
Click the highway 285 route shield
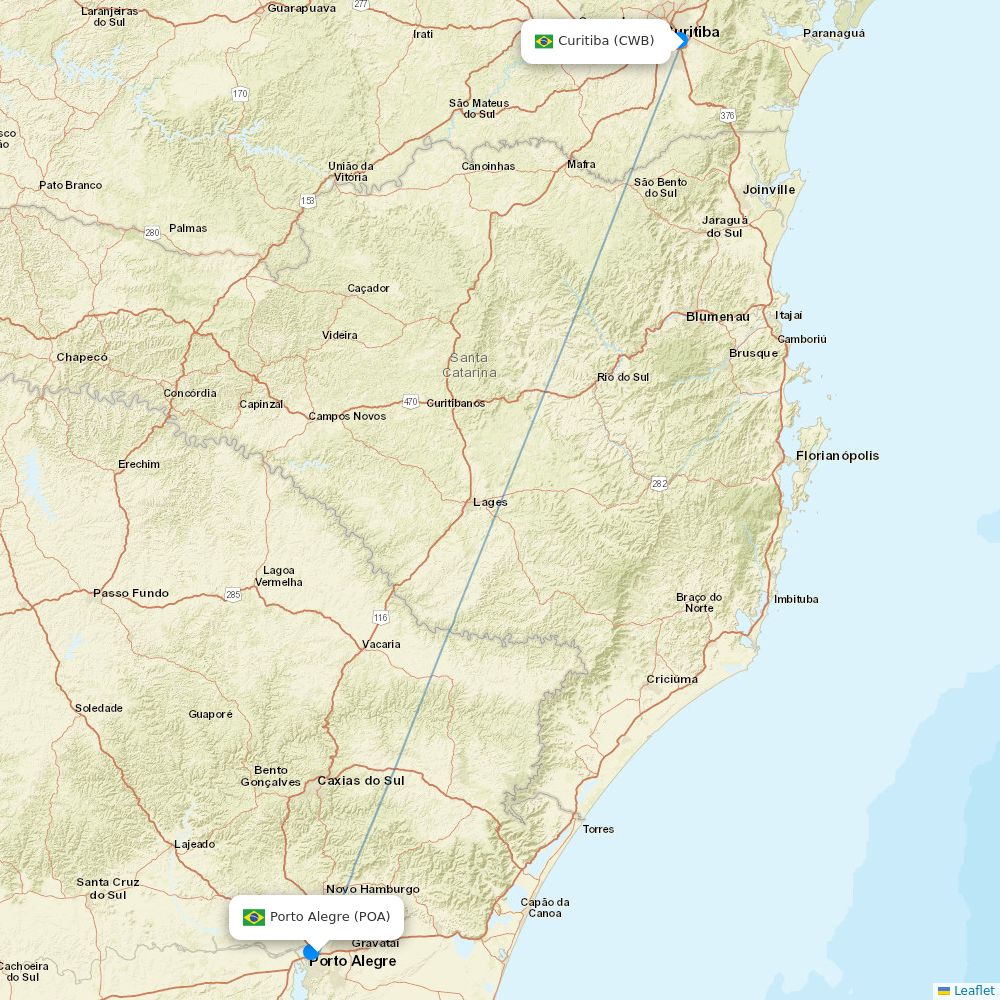coord(231,595)
